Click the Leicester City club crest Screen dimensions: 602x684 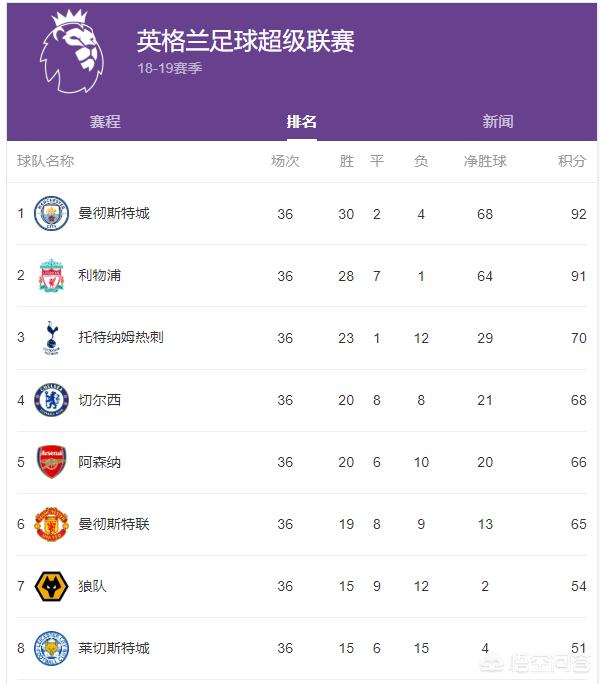[51, 648]
